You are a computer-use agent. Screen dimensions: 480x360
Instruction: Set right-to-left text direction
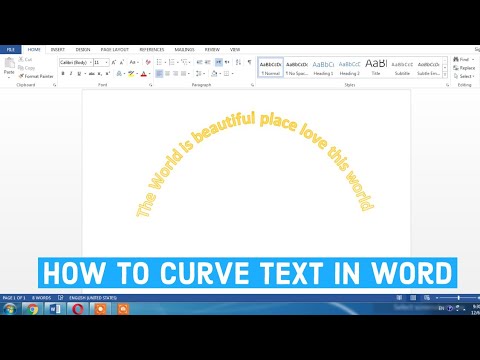[x=227, y=62]
